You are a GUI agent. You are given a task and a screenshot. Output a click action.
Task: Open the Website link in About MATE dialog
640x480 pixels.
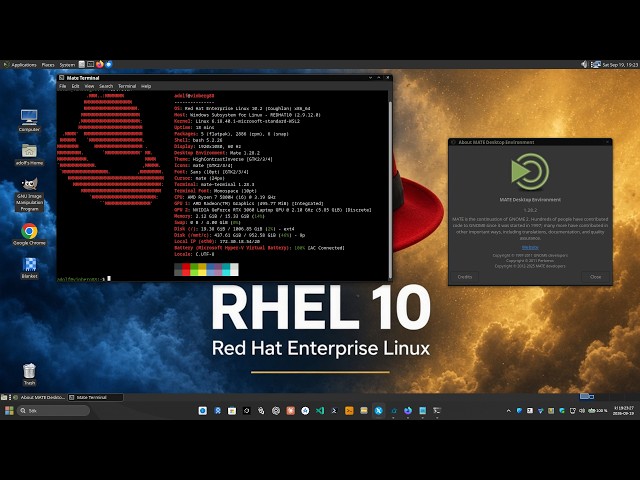530,247
